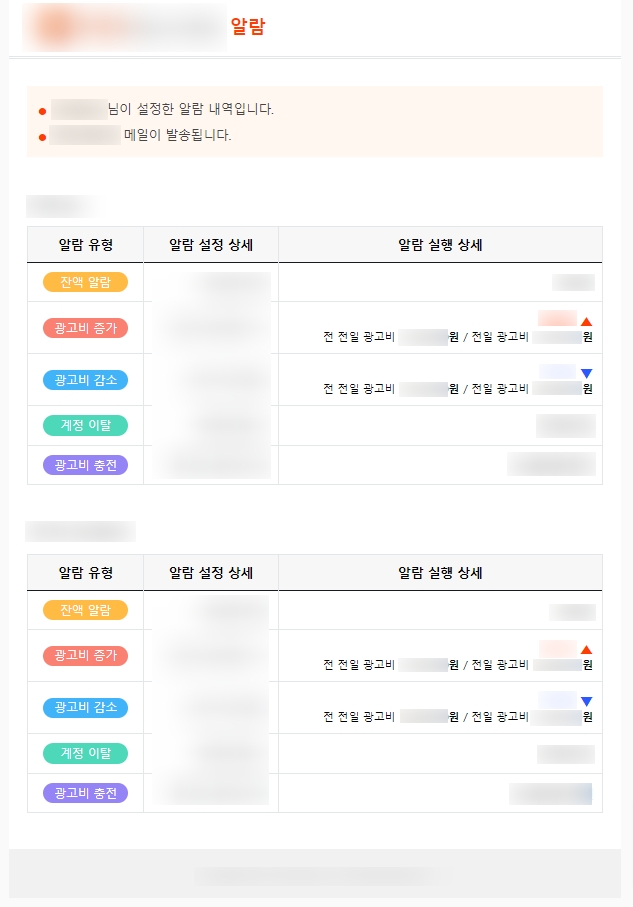
Task: Click the first red bullet in the notice box
Action: click(x=42, y=110)
